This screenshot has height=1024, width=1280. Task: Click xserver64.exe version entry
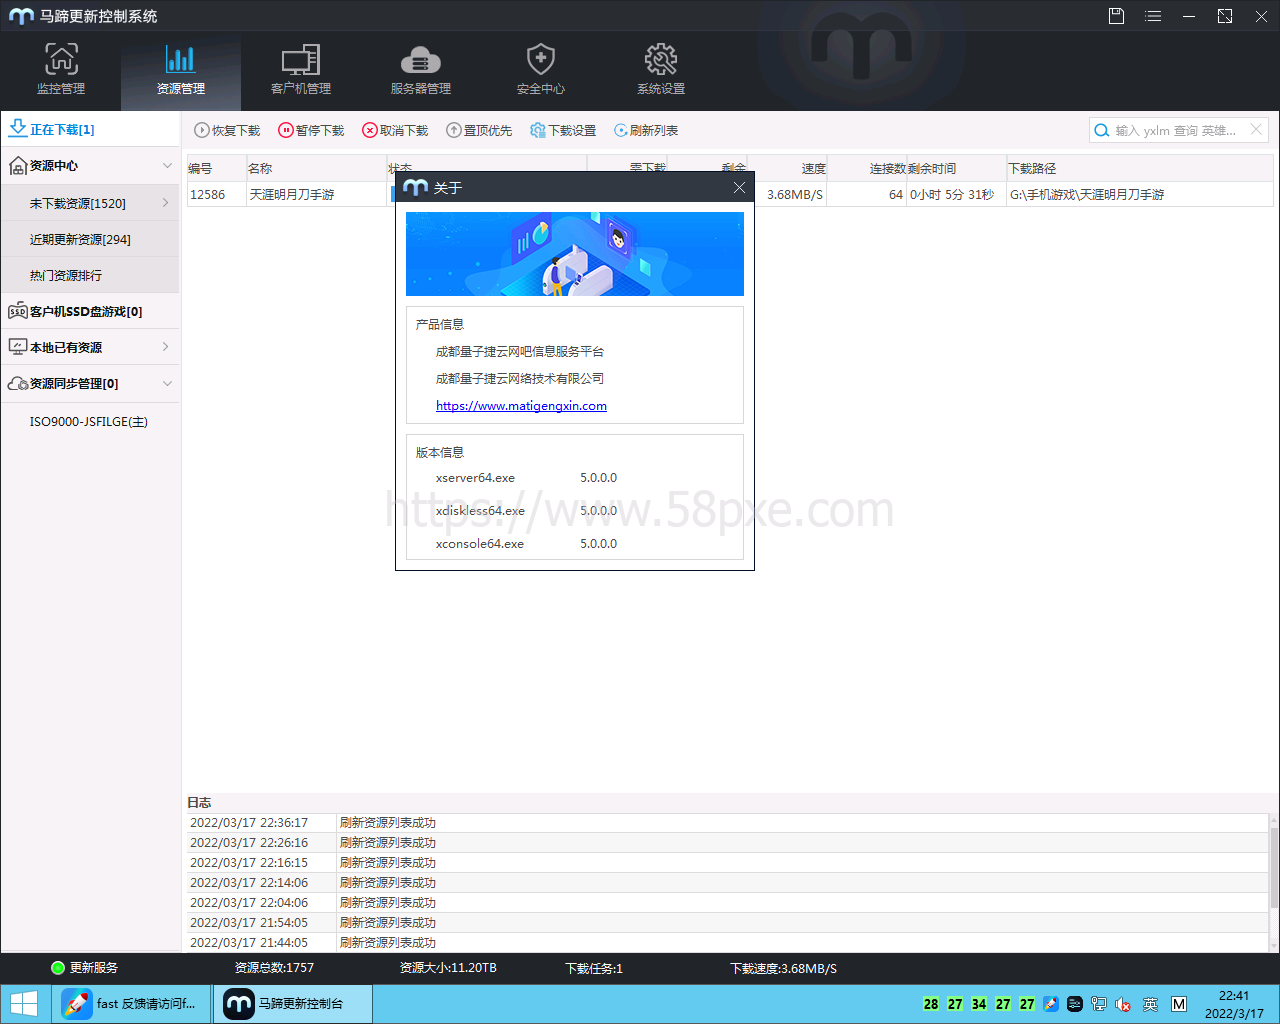[475, 477]
